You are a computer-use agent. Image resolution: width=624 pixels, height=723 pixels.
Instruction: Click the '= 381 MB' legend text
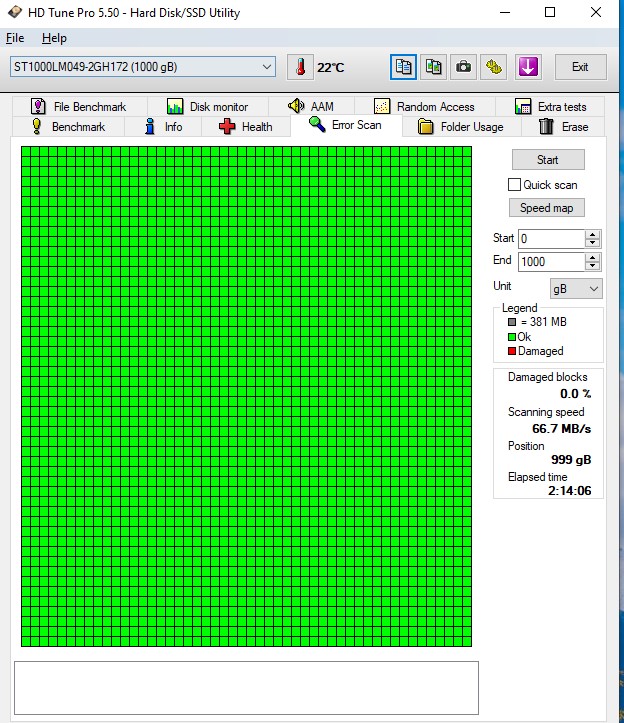544,322
